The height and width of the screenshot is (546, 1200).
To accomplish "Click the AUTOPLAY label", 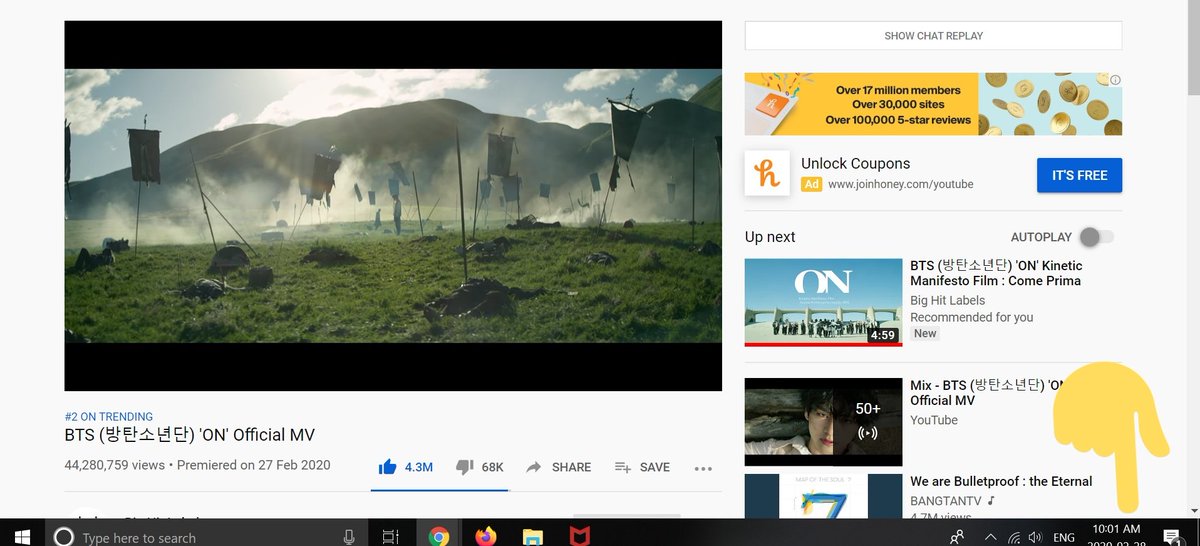I will [x=1041, y=237].
